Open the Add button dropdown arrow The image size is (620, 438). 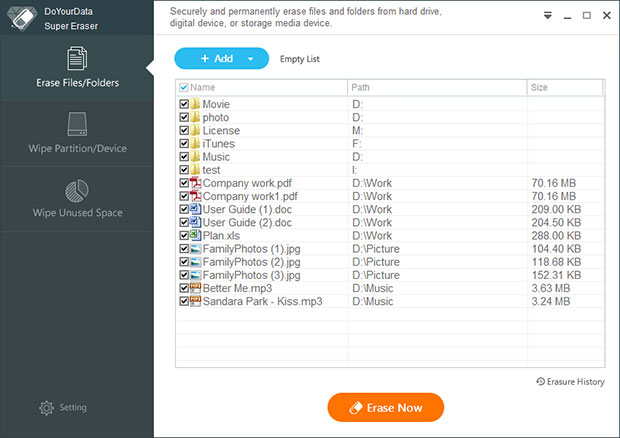(250, 59)
